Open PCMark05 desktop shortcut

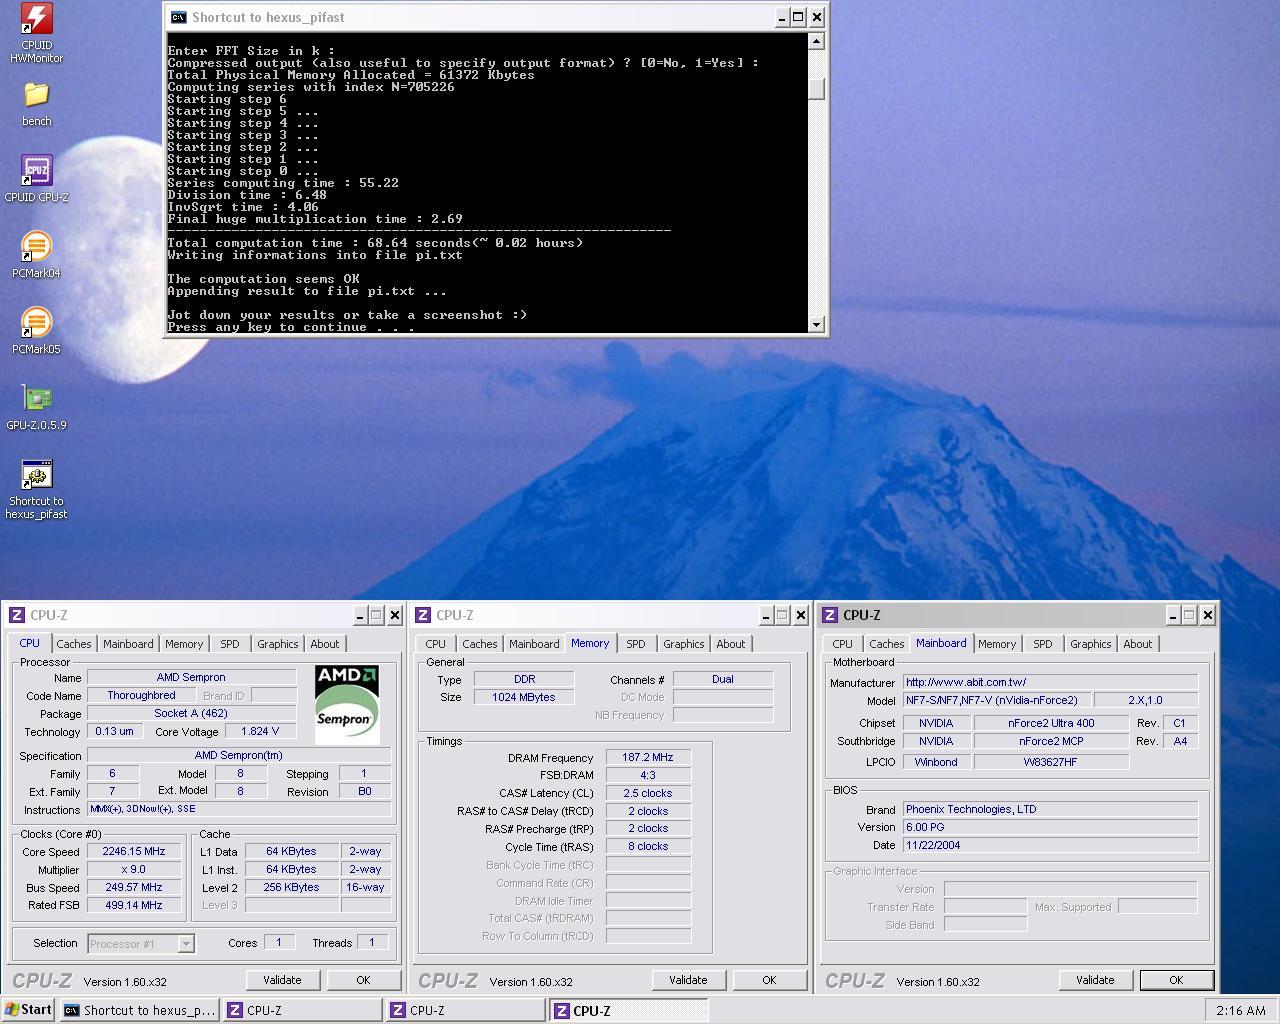(x=36, y=331)
